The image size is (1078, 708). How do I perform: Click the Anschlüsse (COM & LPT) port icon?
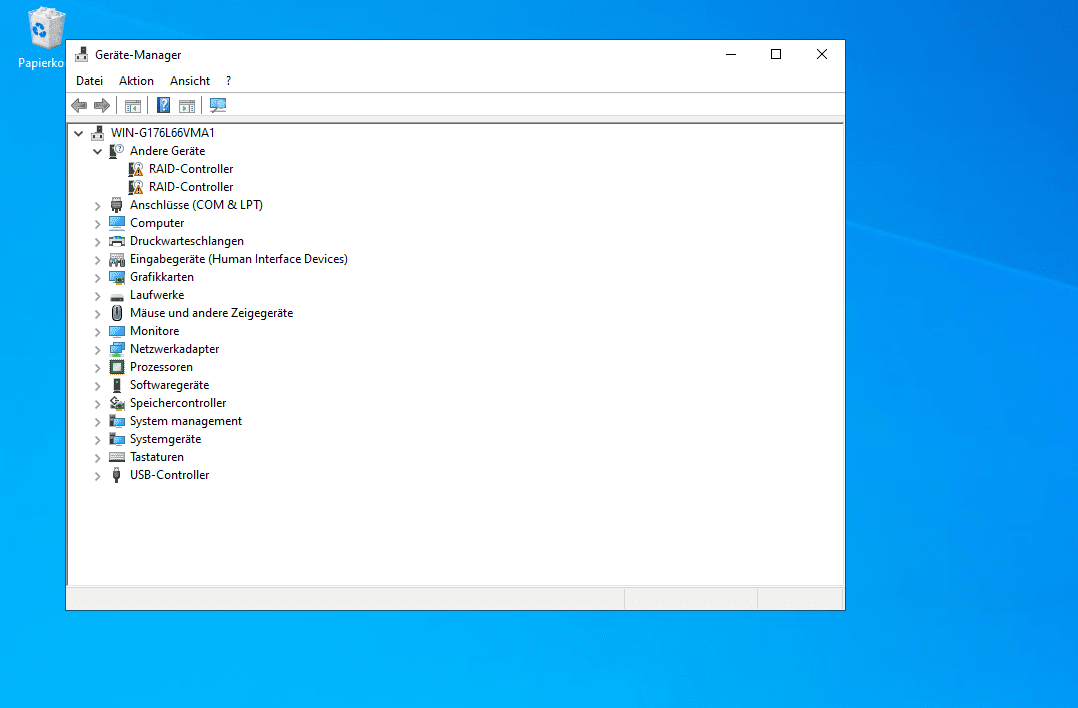[117, 205]
